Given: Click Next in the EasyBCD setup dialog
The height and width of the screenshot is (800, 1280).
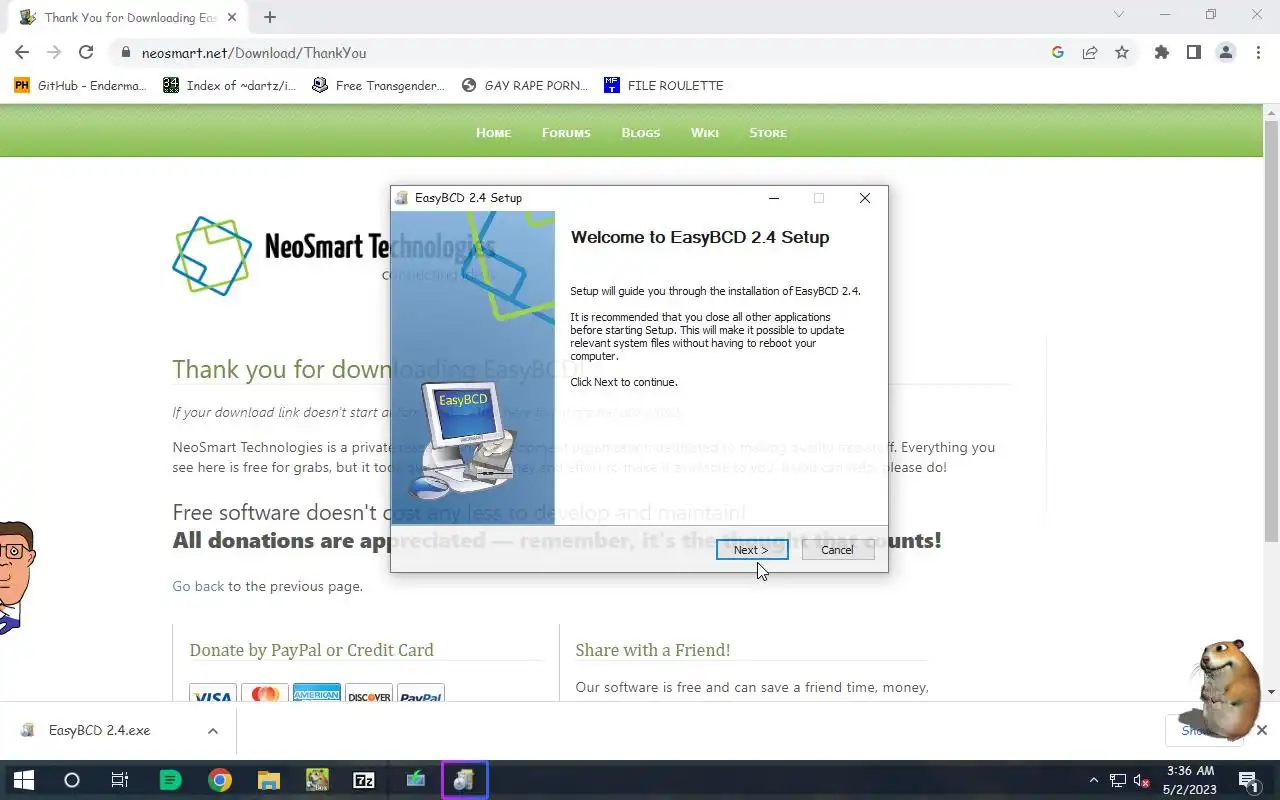Looking at the screenshot, I should coord(751,550).
